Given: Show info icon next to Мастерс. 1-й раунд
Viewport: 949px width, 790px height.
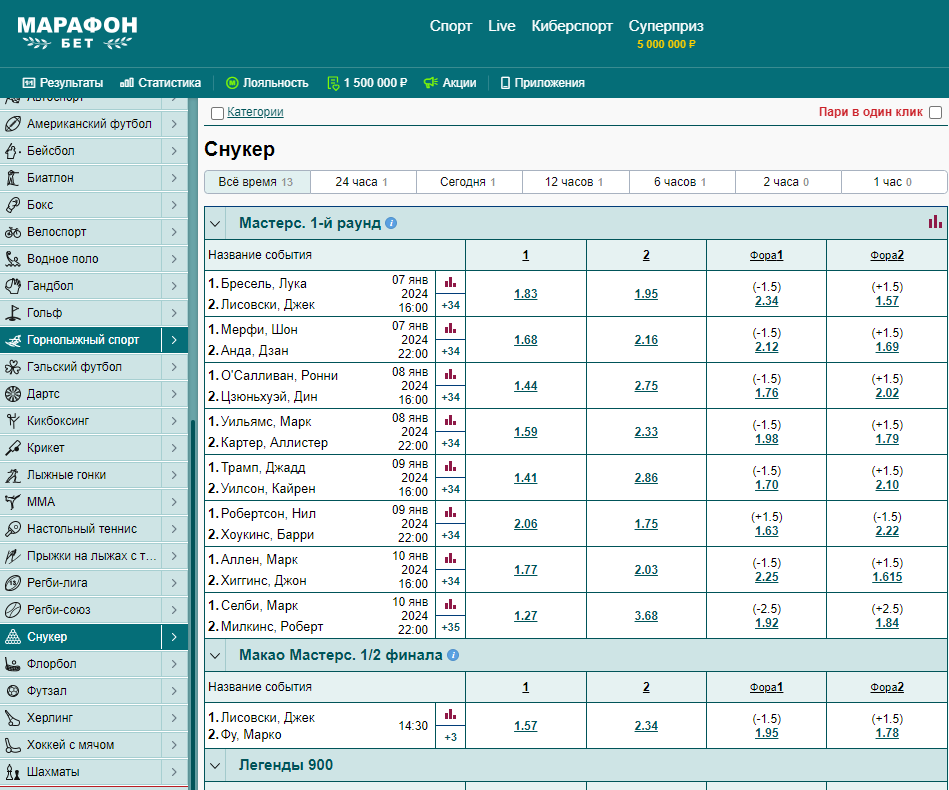Looking at the screenshot, I should click(391, 223).
